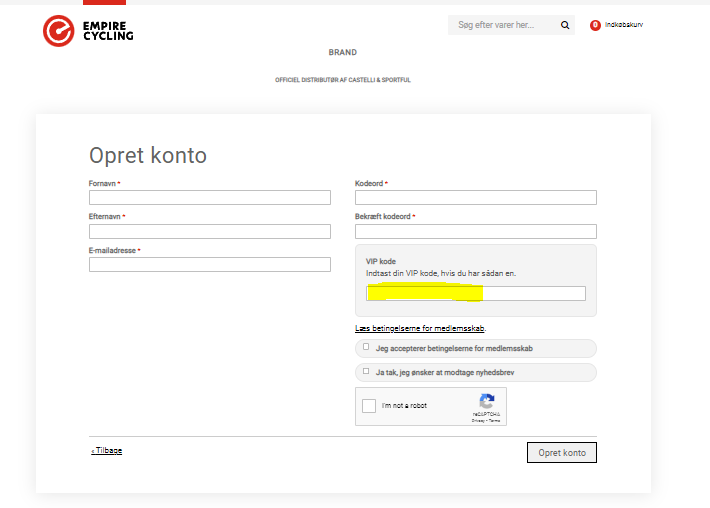Screen dimensions: 710x508
Task: Select the E-mailadresse text field
Action: 209,265
